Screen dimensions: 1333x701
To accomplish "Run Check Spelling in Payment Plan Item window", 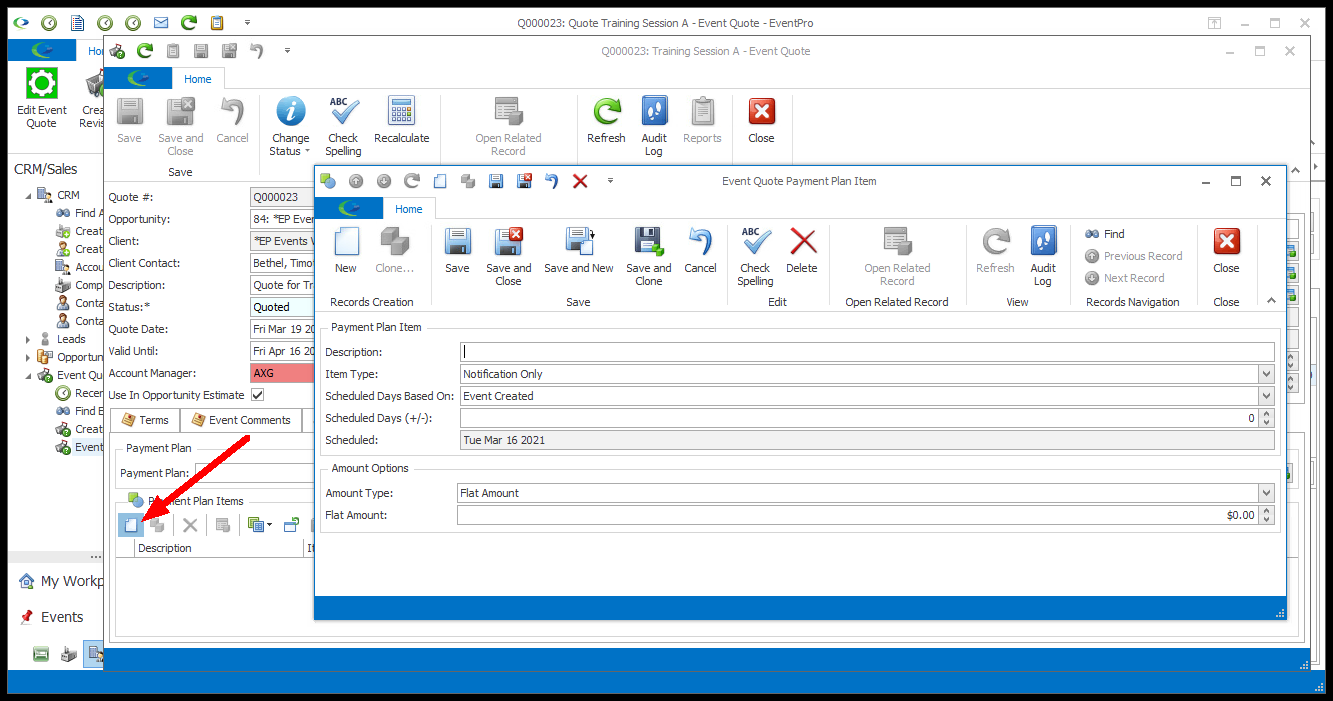I will coord(755,256).
